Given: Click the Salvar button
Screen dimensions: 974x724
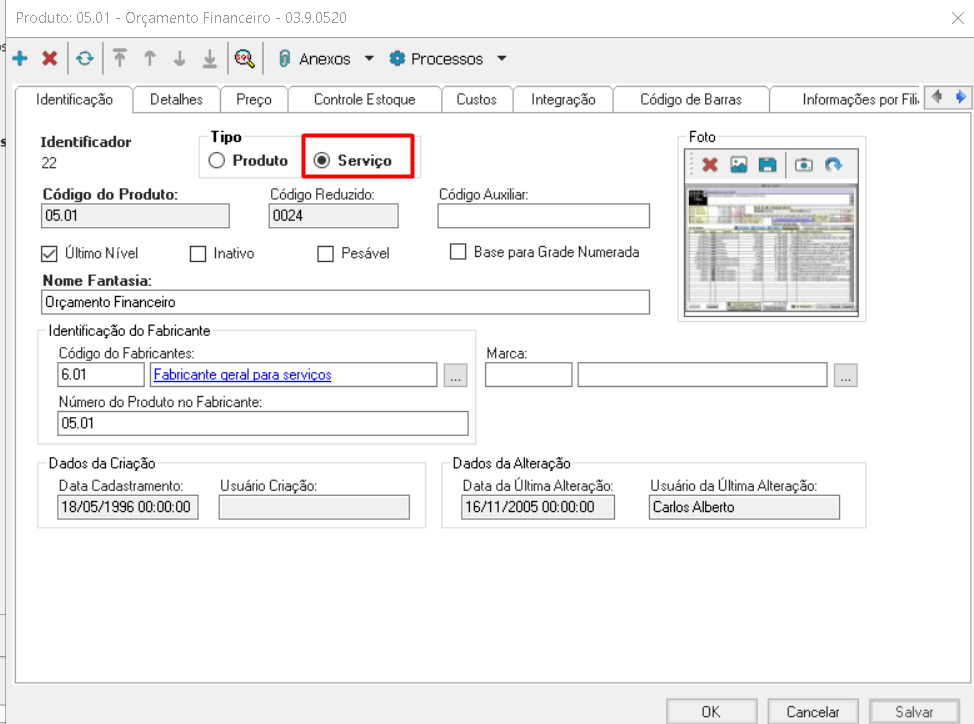Looking at the screenshot, I should (914, 712).
